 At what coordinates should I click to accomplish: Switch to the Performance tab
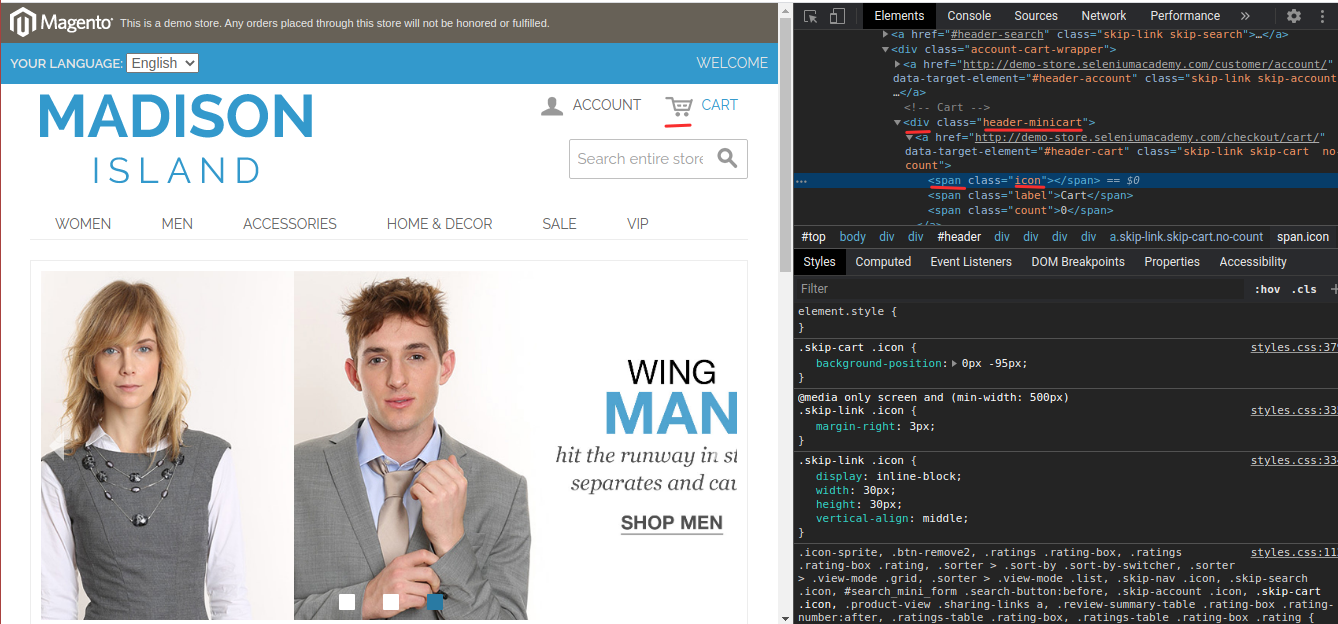tap(1185, 16)
